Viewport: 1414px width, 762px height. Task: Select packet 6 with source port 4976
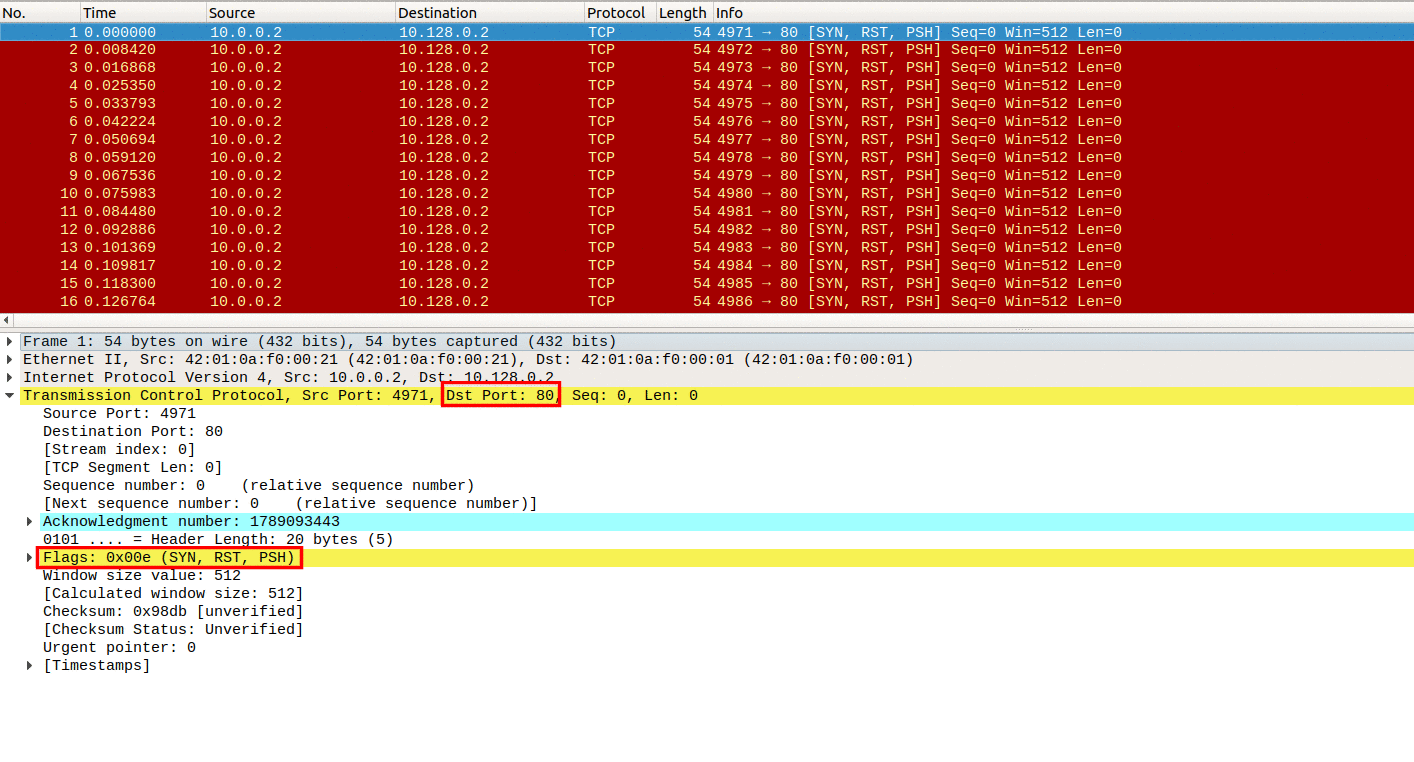[707, 122]
